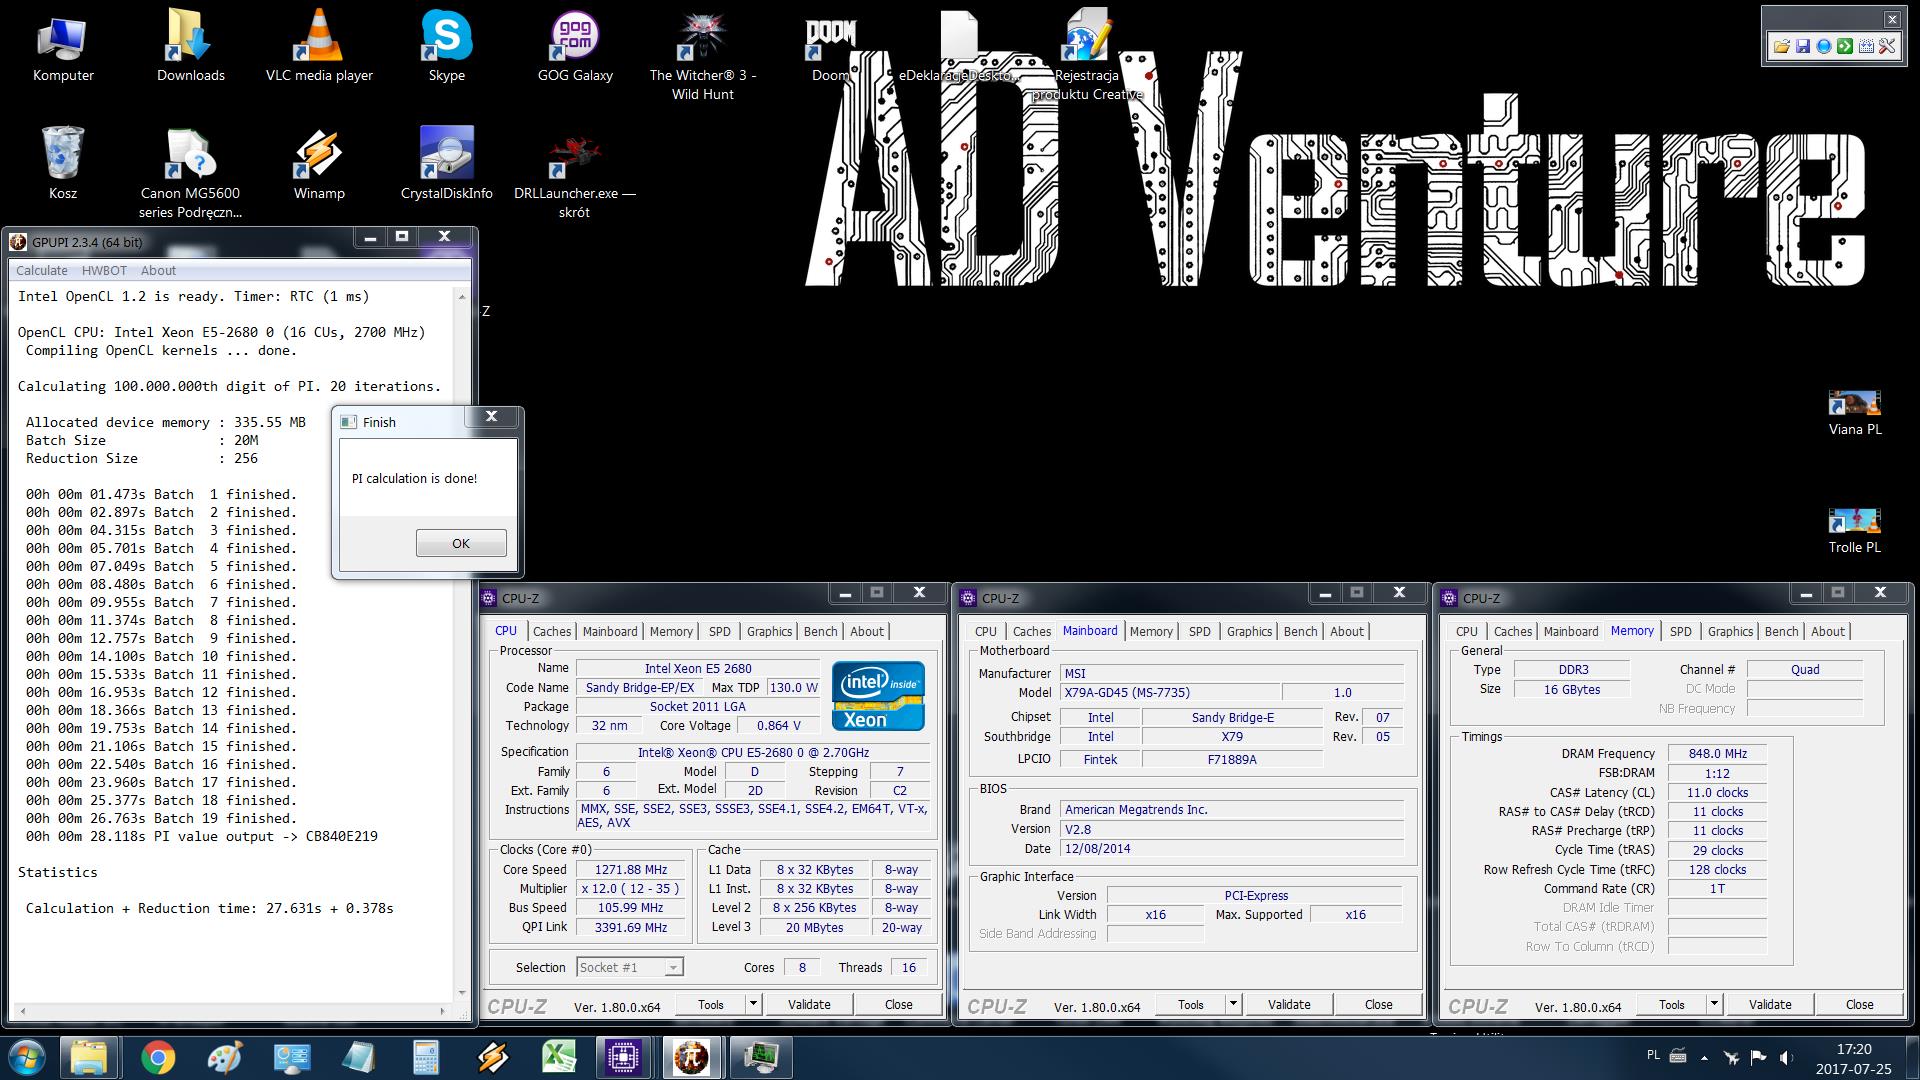The height and width of the screenshot is (1080, 1920).
Task: Open File Explorer from the taskbar
Action: click(x=89, y=1057)
